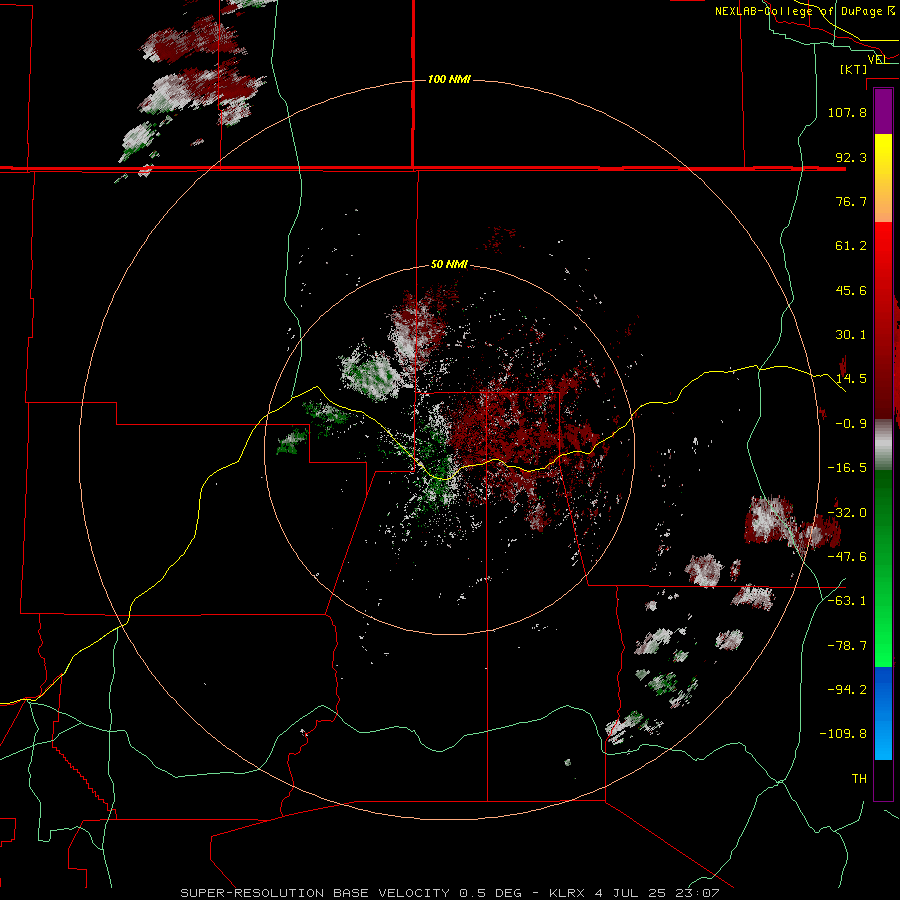
Task: Click the 107.8 value on velocity scale
Action: point(847,112)
